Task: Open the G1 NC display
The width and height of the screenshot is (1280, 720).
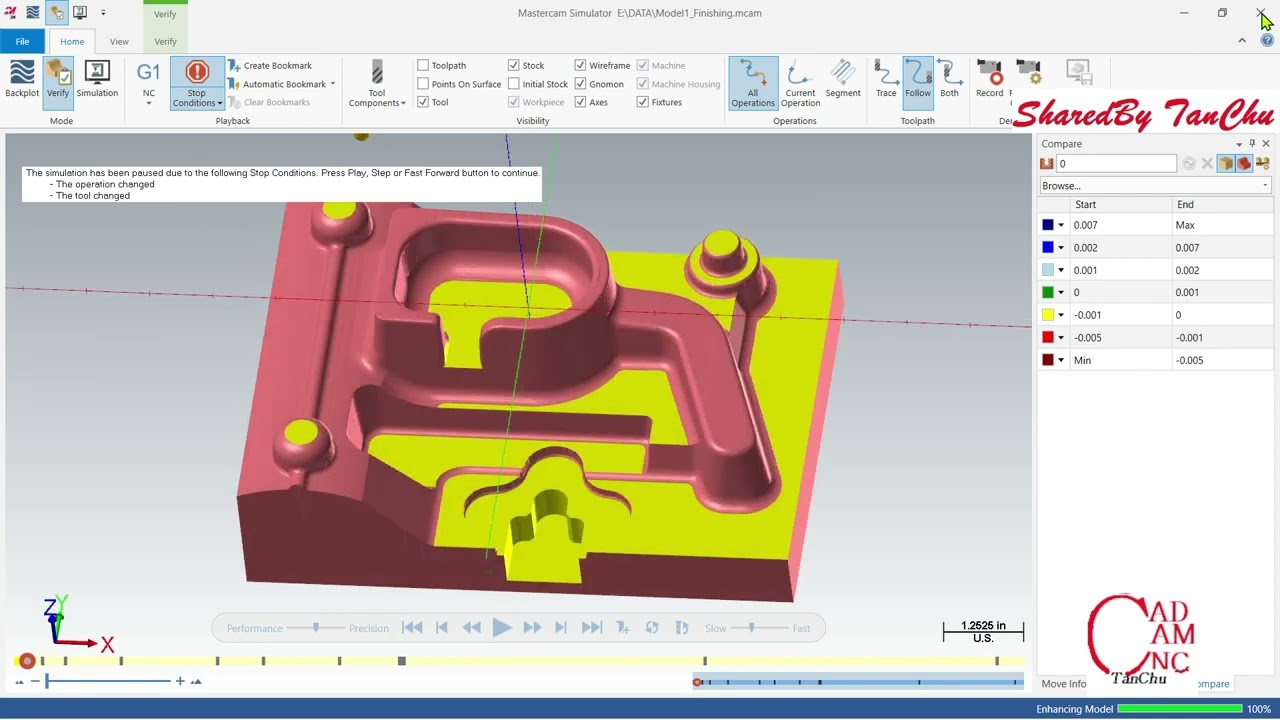Action: [x=148, y=82]
